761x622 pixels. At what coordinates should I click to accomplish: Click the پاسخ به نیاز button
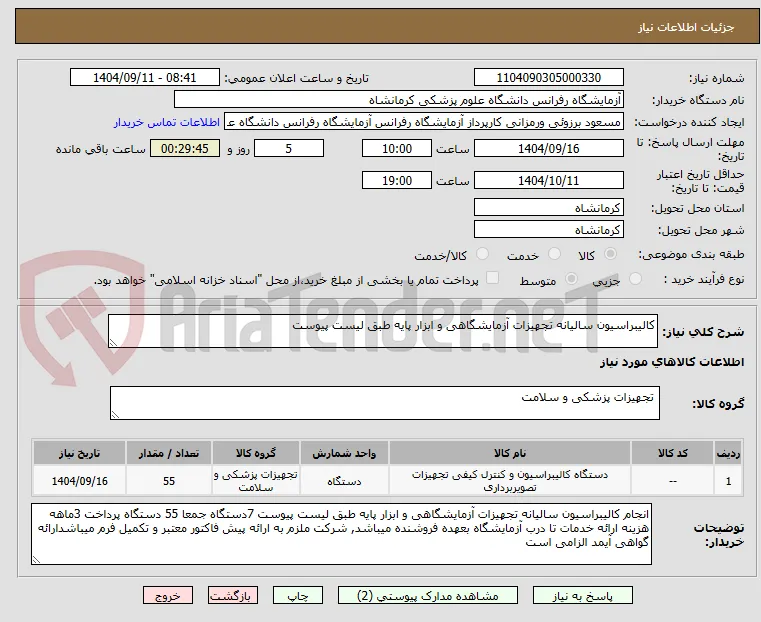click(x=582, y=595)
